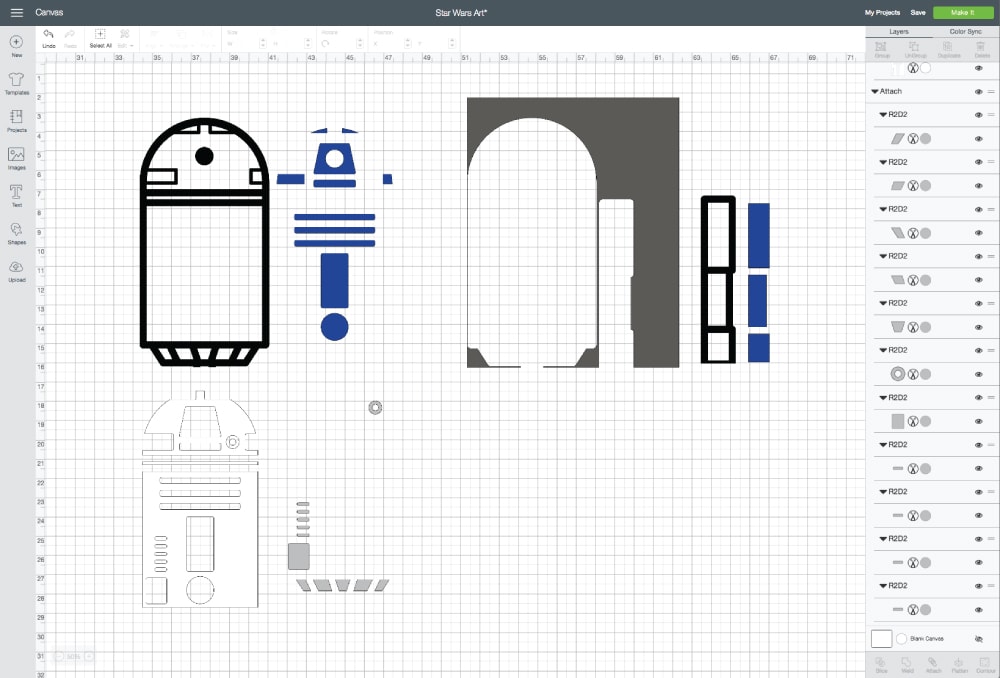This screenshot has width=1000, height=678.
Task: Switch to the Color Sync tab
Action: point(965,32)
